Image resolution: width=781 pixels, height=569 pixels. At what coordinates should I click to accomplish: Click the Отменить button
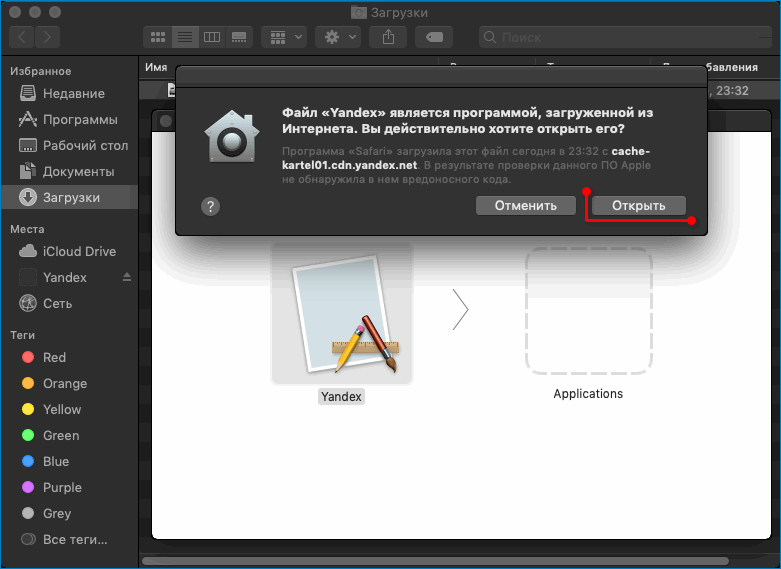(x=525, y=205)
